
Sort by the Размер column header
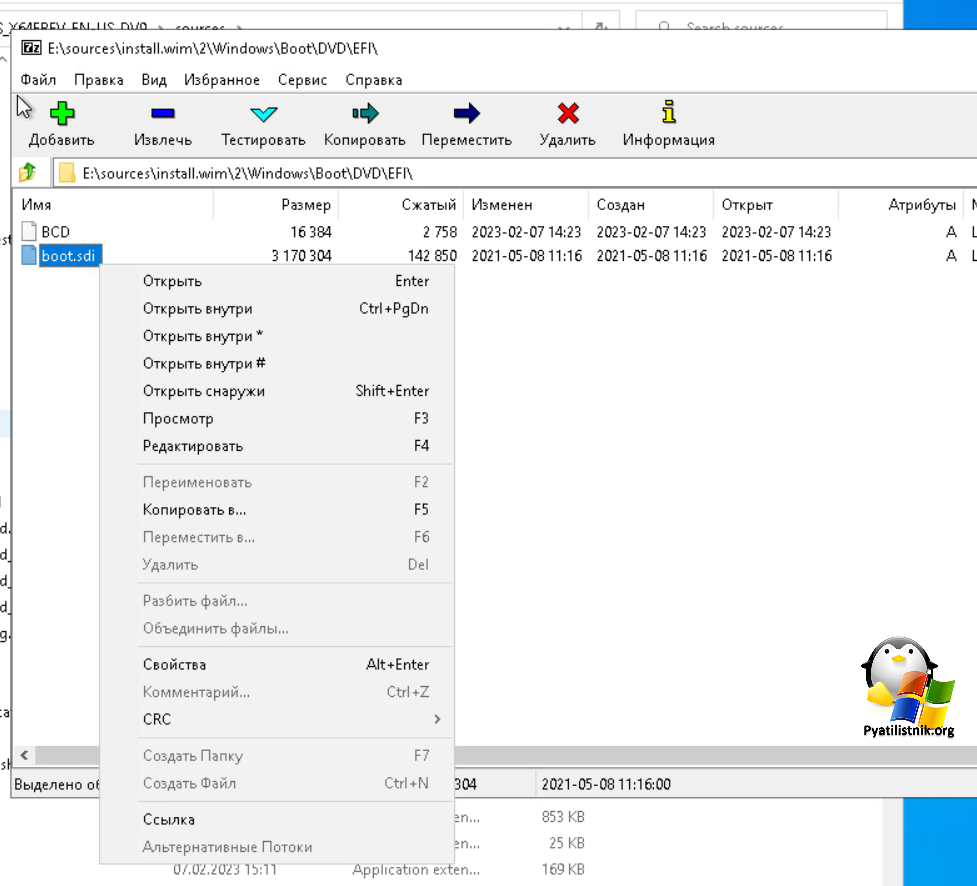coord(276,204)
